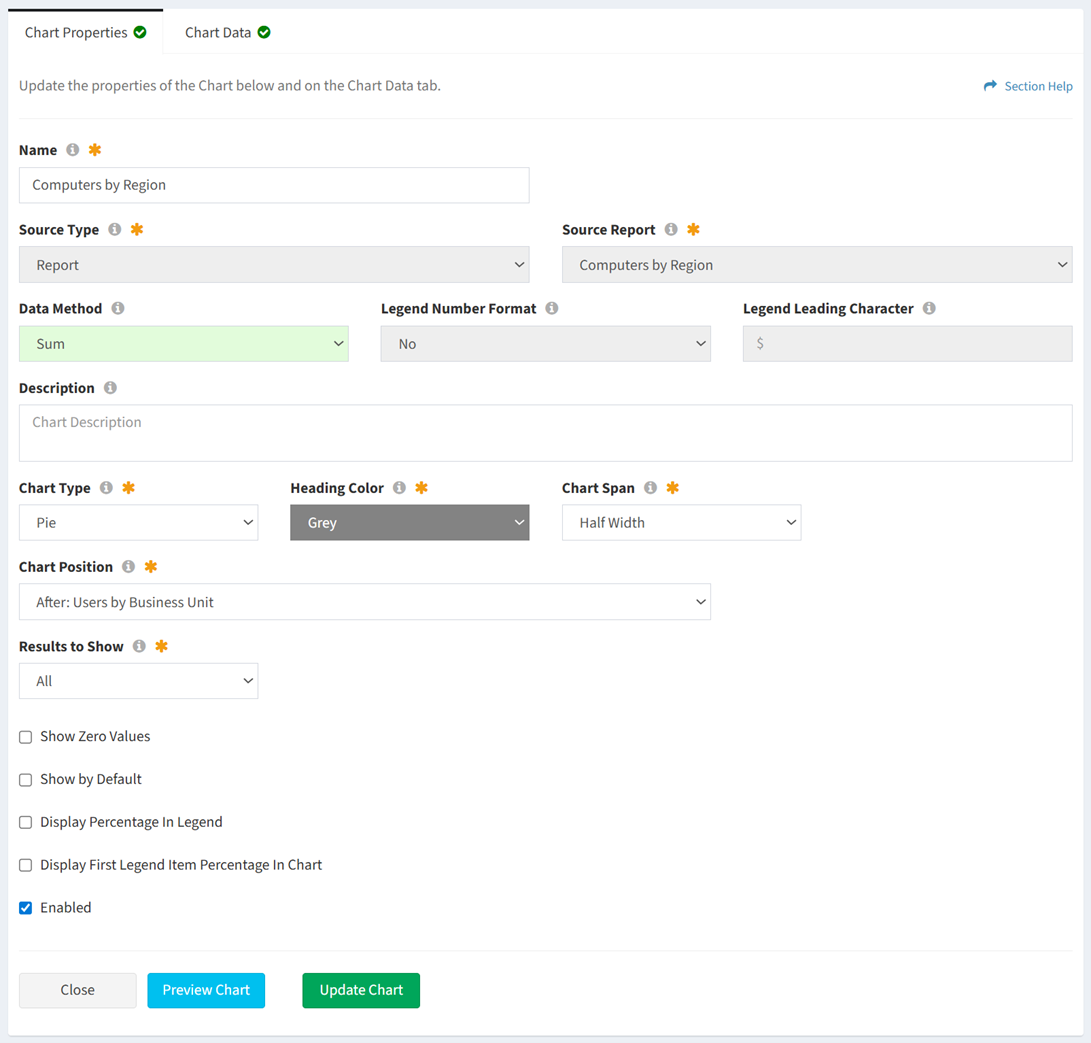Check Display Percentage In Legend
This screenshot has width=1091, height=1043.
[x=26, y=822]
